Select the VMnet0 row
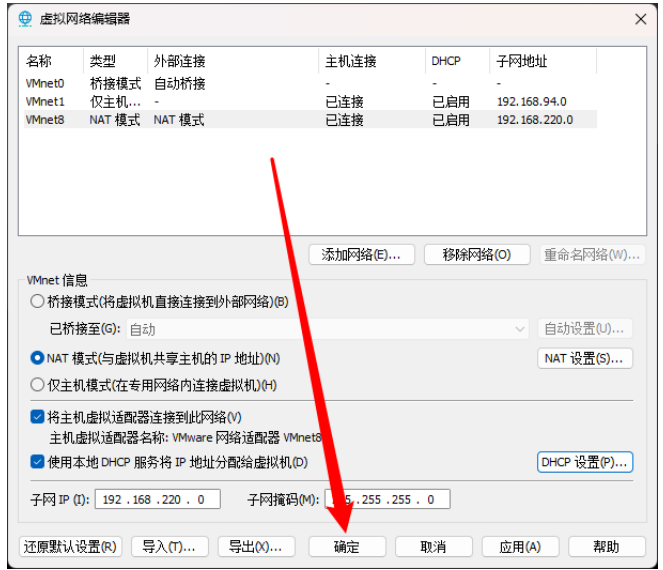663x570 pixels. pyautogui.click(x=310, y=83)
